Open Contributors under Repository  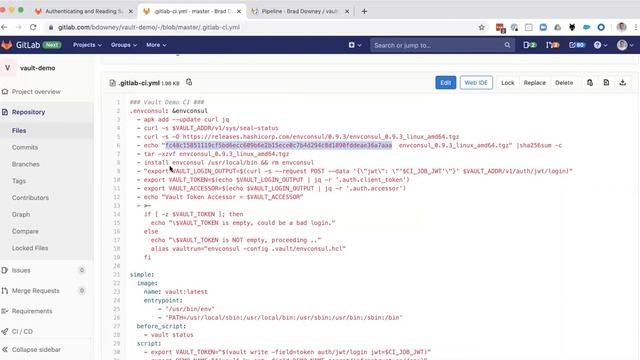[30, 198]
